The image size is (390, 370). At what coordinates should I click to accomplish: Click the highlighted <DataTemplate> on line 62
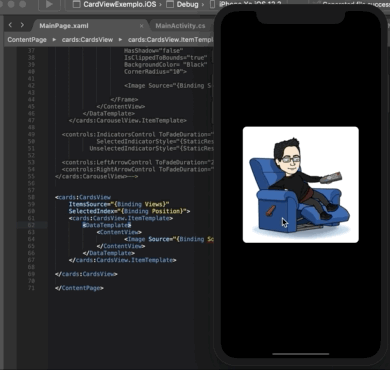pyautogui.click(x=107, y=225)
